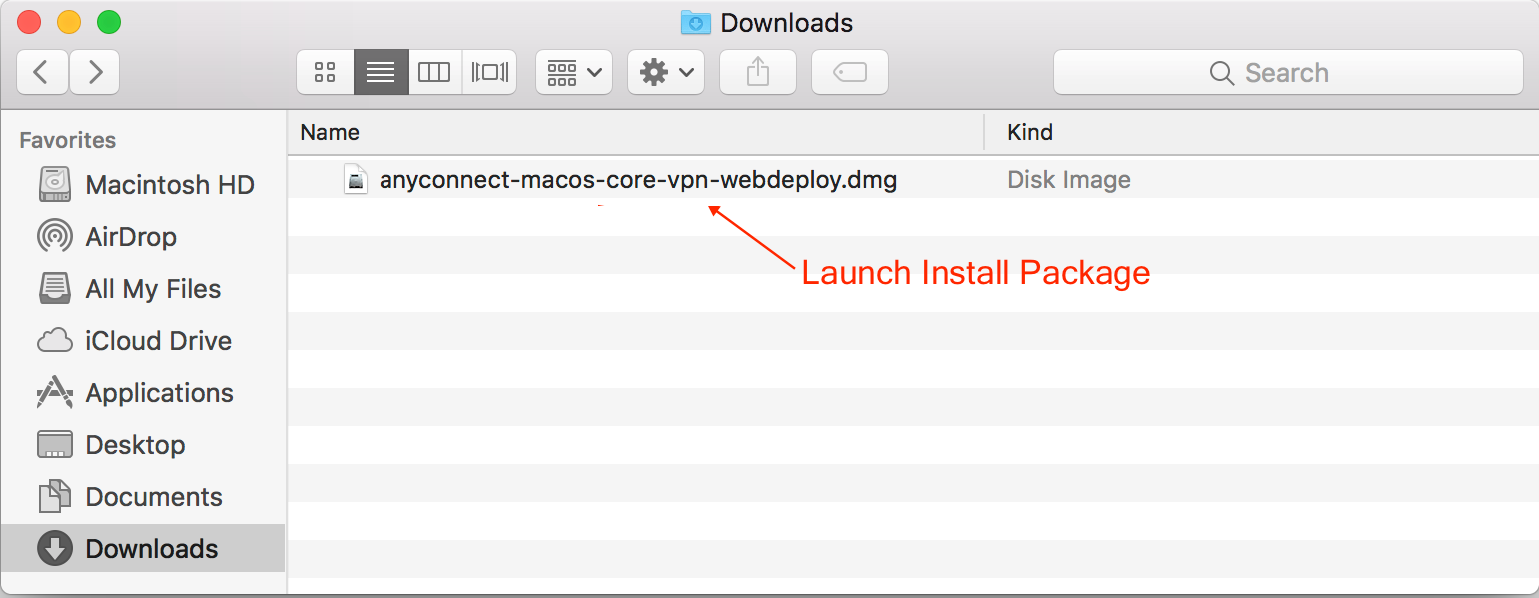Sort files by the Kind column
The height and width of the screenshot is (598, 1539).
1260,132
